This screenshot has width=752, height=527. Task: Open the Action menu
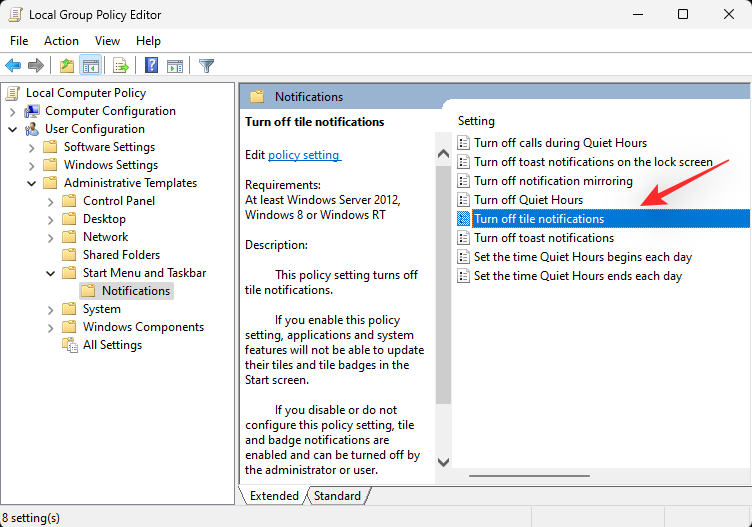click(61, 41)
